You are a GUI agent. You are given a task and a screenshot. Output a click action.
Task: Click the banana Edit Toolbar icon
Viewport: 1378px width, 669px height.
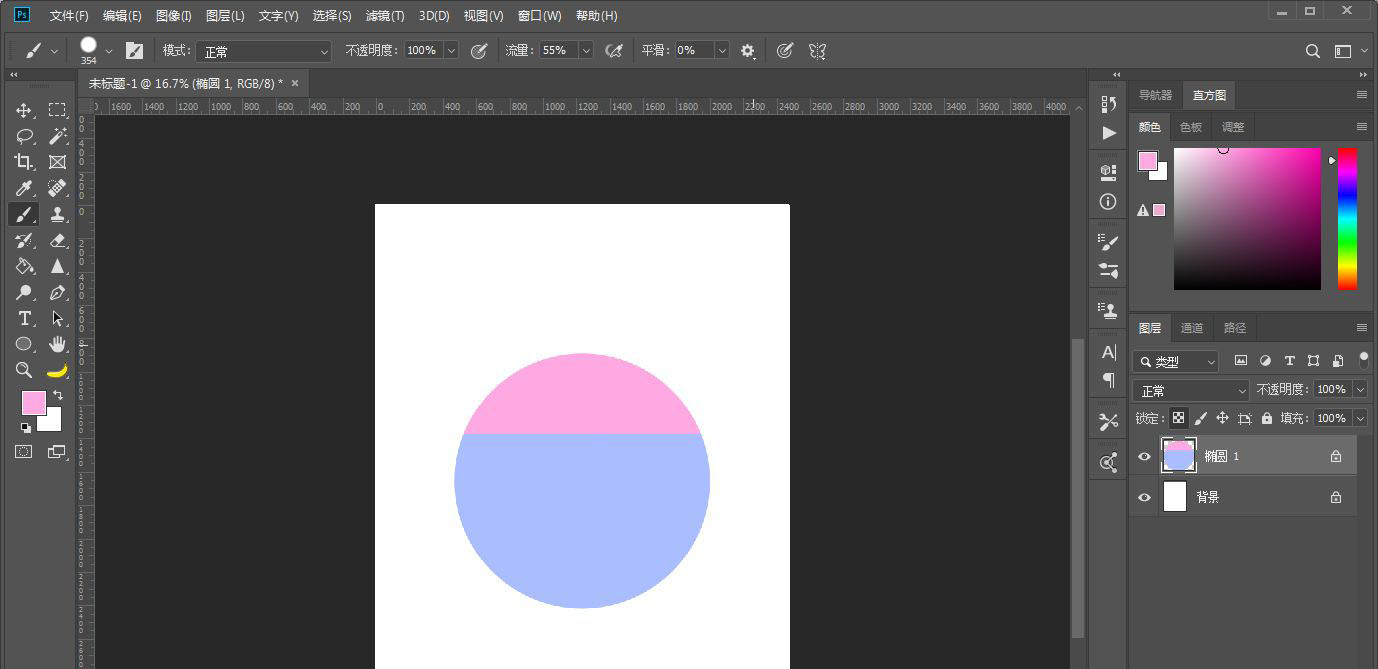57,370
